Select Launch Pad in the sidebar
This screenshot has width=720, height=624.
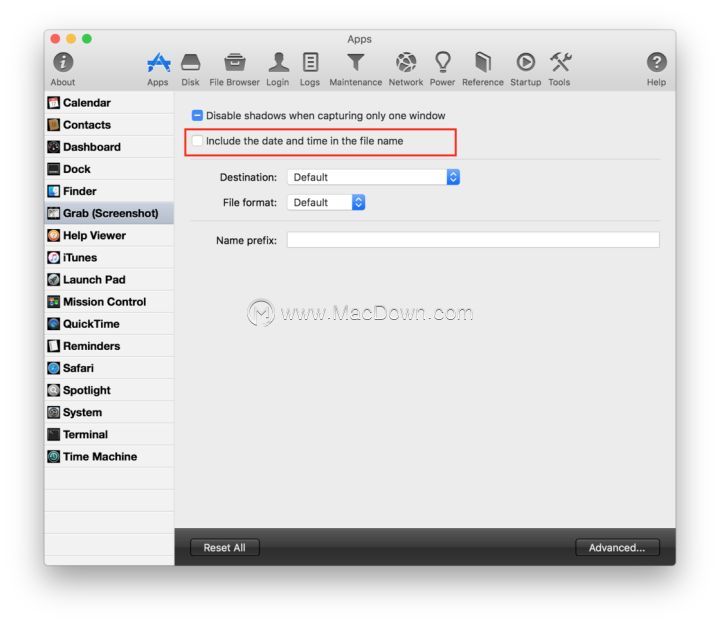coord(109,280)
